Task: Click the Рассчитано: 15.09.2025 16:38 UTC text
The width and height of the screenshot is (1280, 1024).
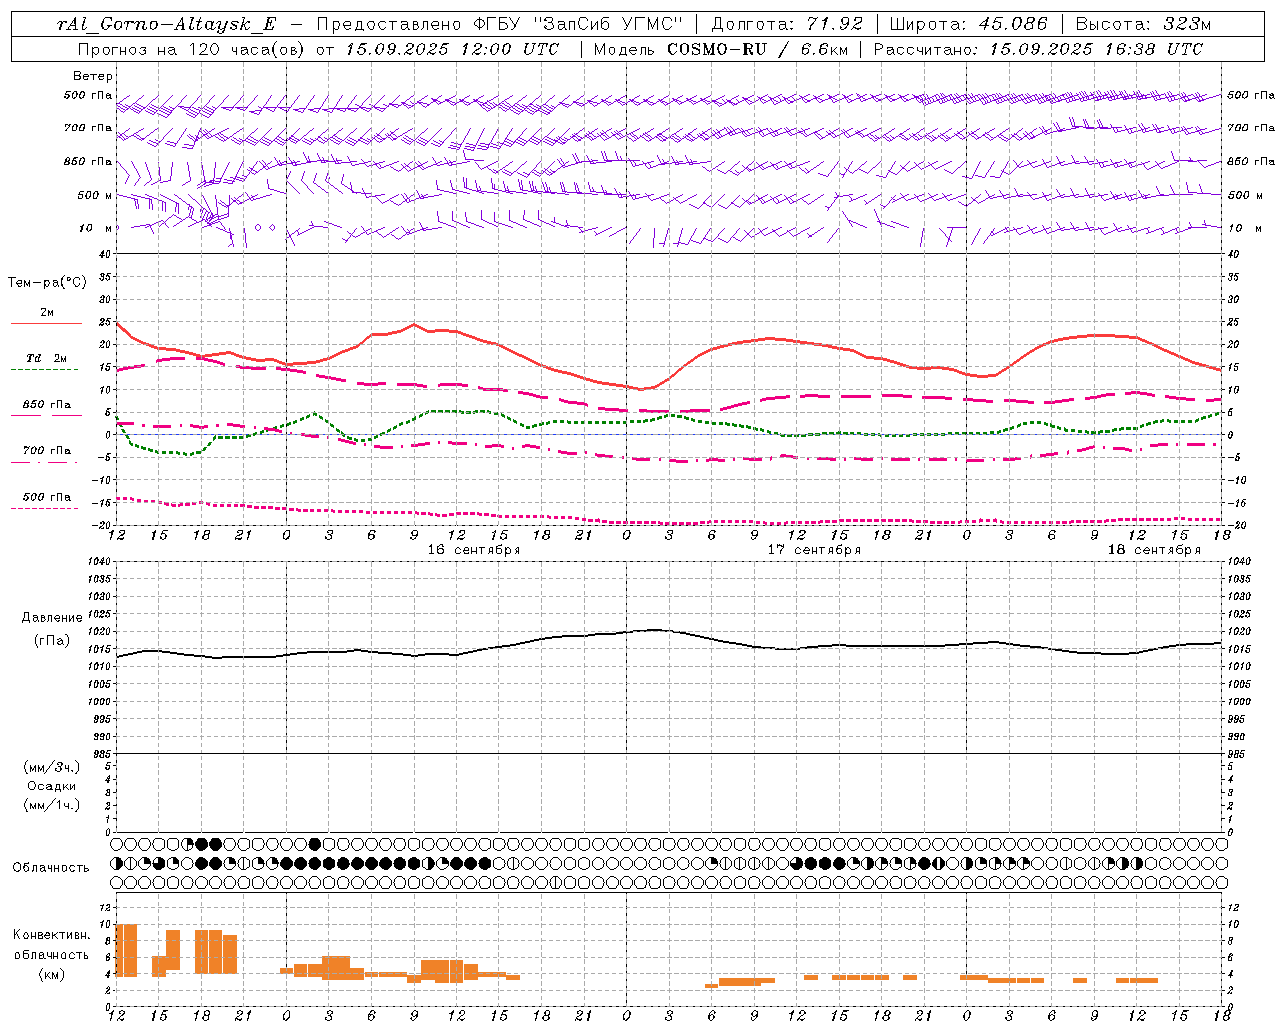Action: pyautogui.click(x=1038, y=48)
